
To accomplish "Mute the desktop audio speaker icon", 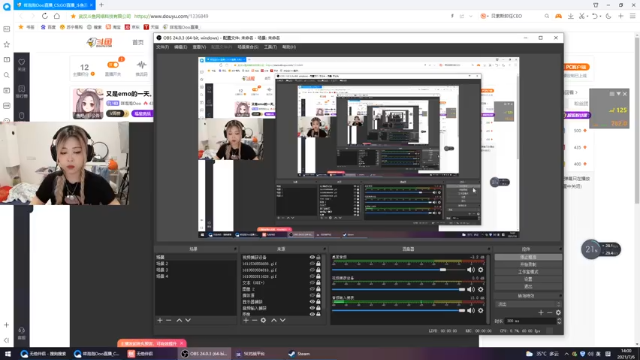I will [x=471, y=270].
